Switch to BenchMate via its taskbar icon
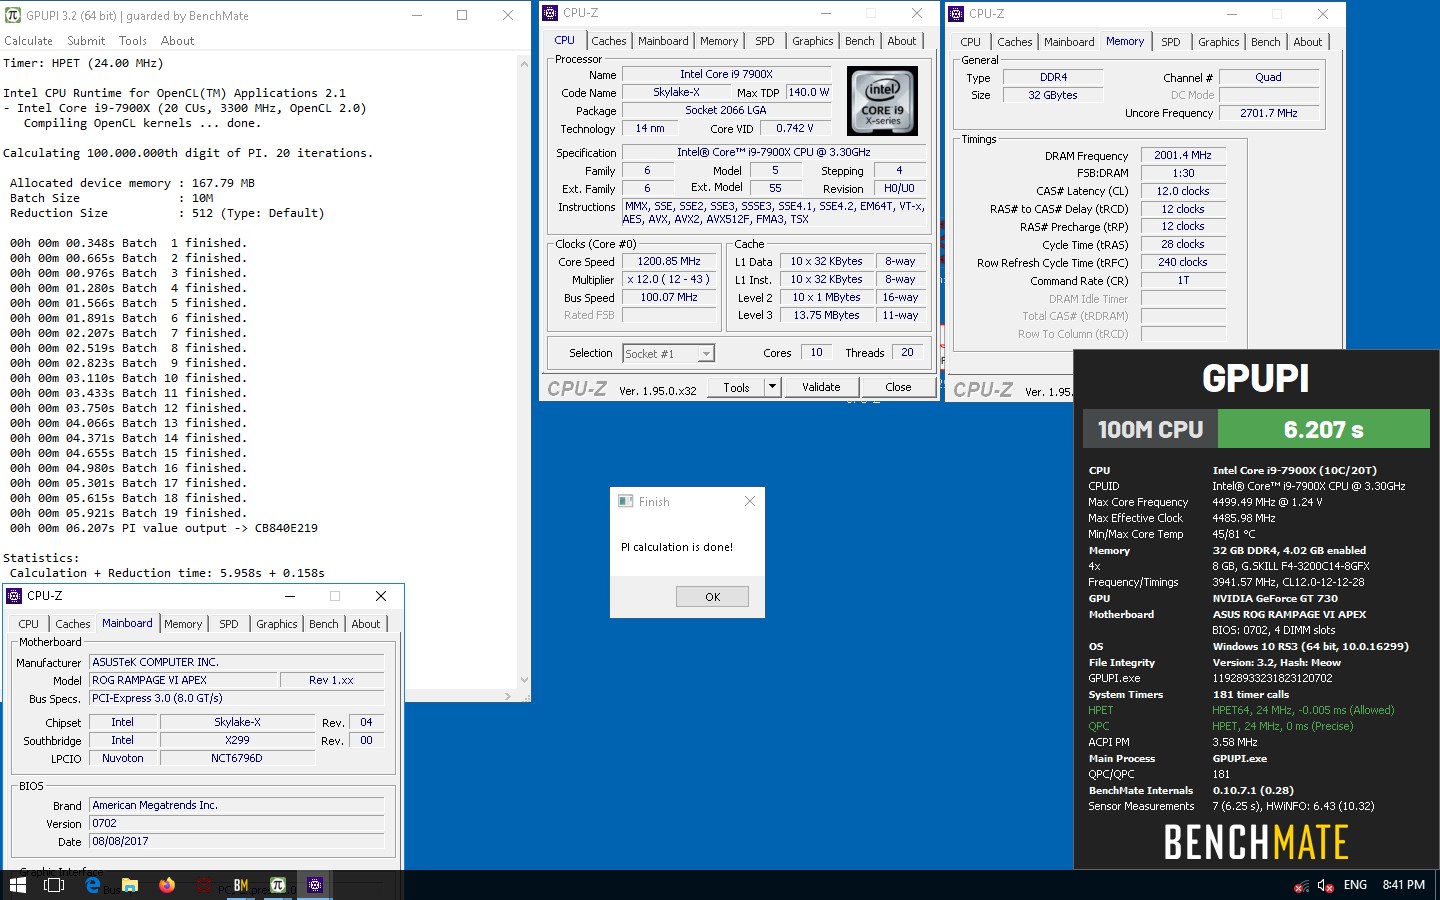The width and height of the screenshot is (1440, 900). tap(241, 885)
